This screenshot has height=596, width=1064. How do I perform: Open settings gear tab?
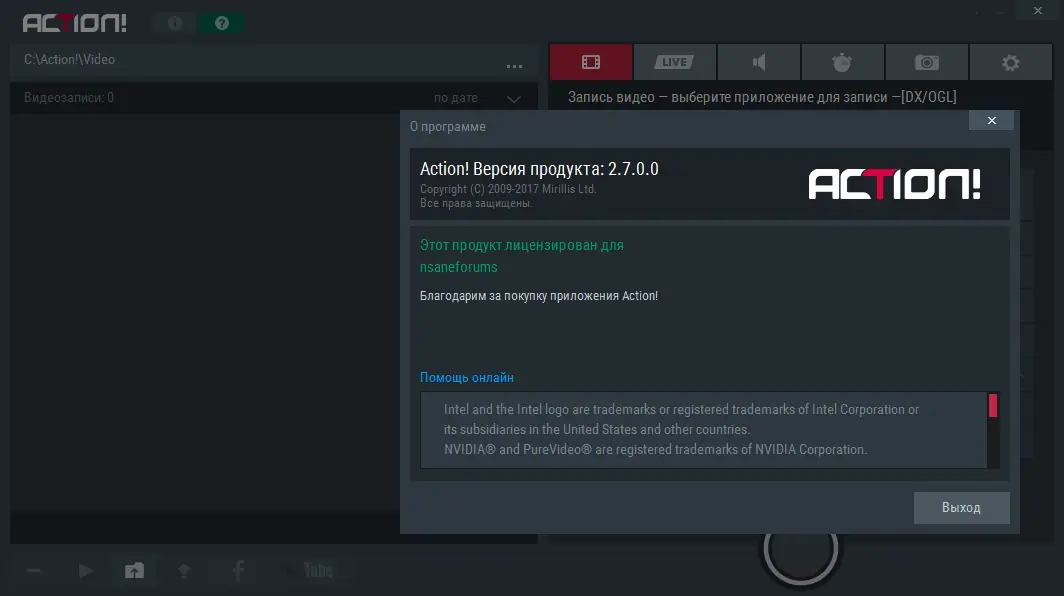[1010, 62]
